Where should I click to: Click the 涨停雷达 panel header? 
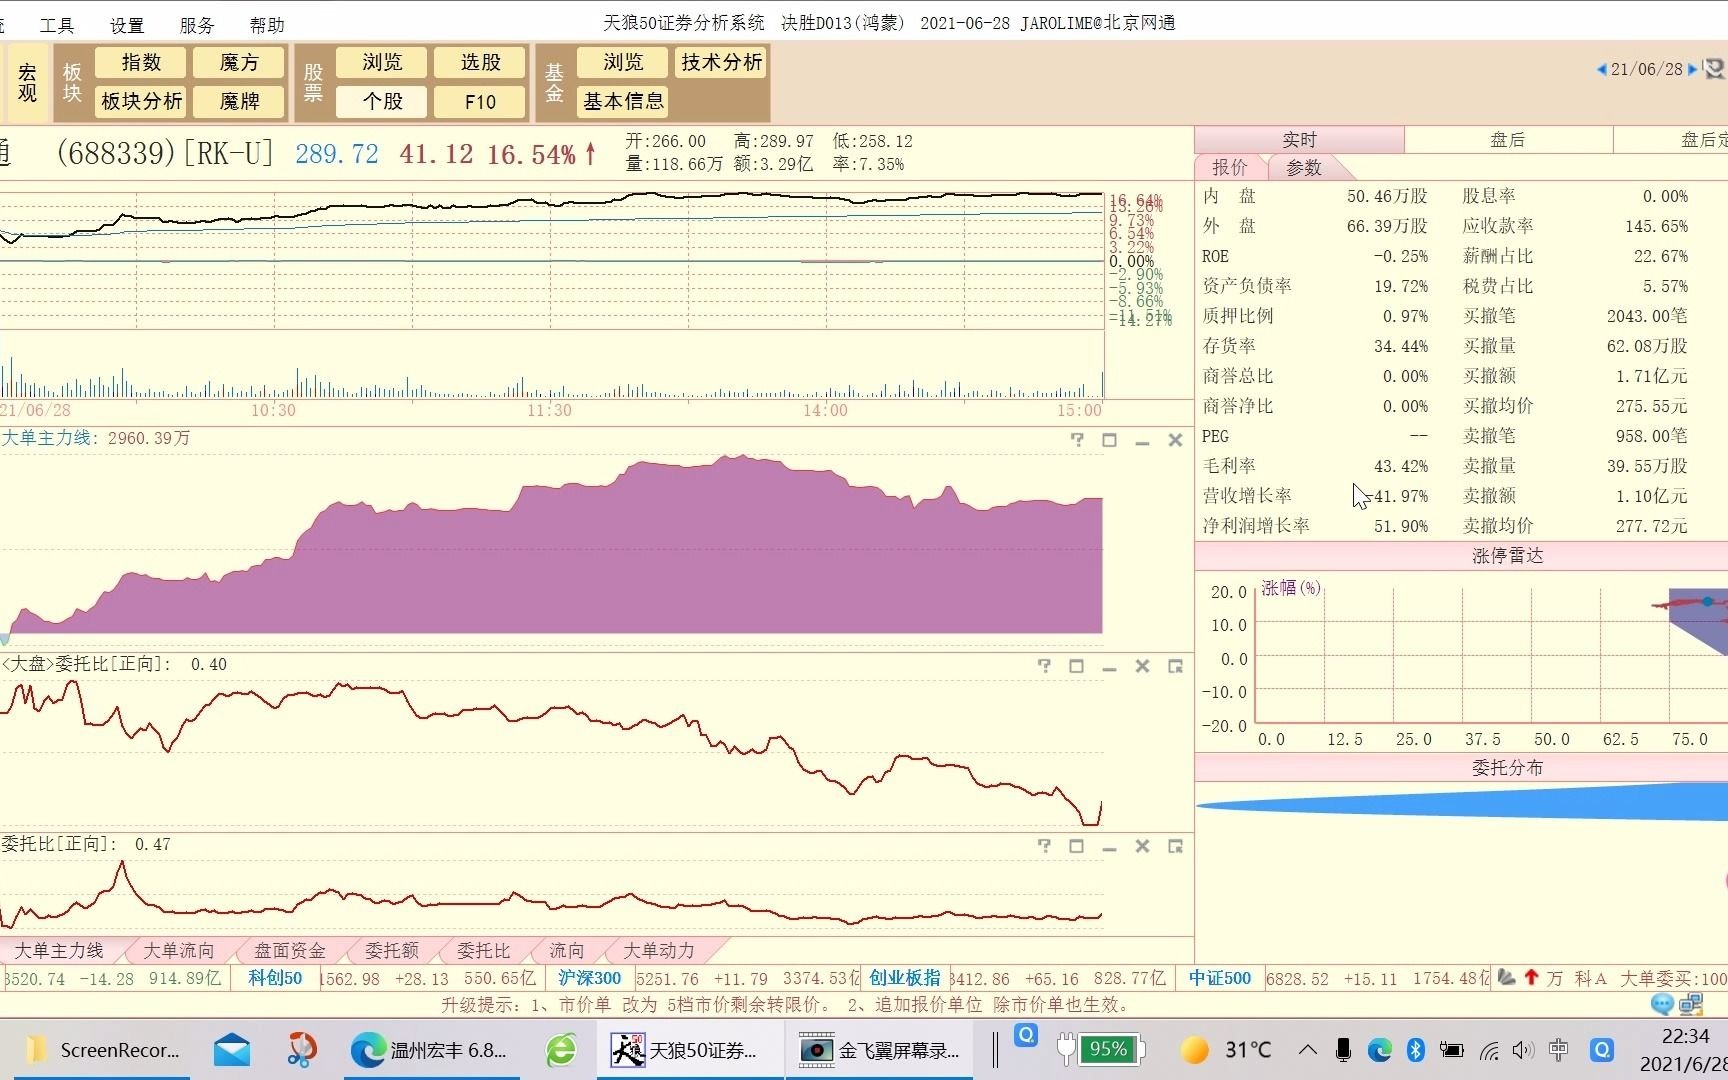click(1508, 556)
